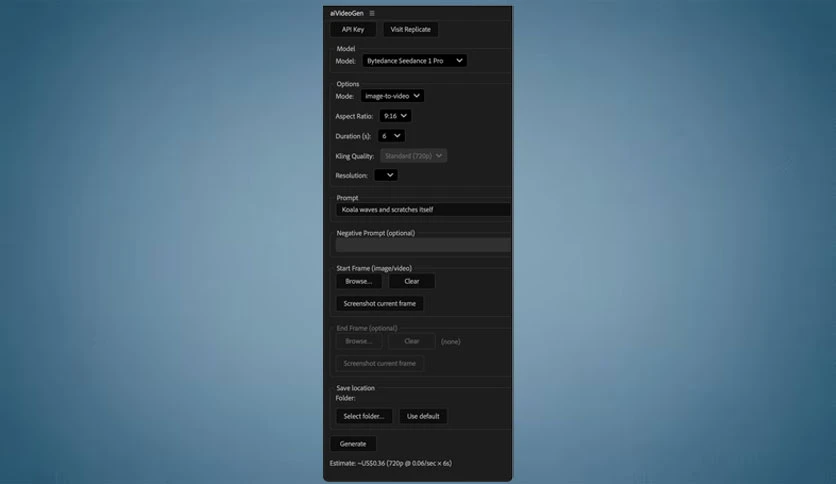Browse for a Start Frame file
The image size is (836, 484).
358,281
